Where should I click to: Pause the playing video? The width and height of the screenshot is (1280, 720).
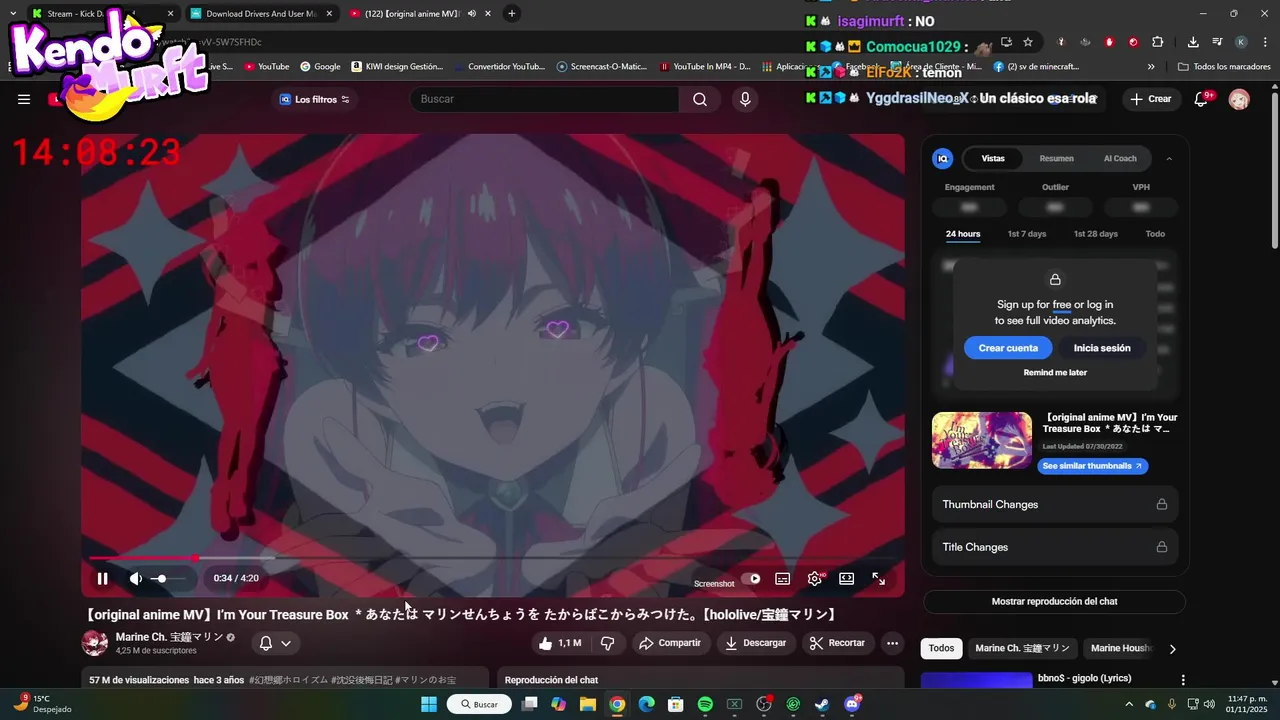102,578
